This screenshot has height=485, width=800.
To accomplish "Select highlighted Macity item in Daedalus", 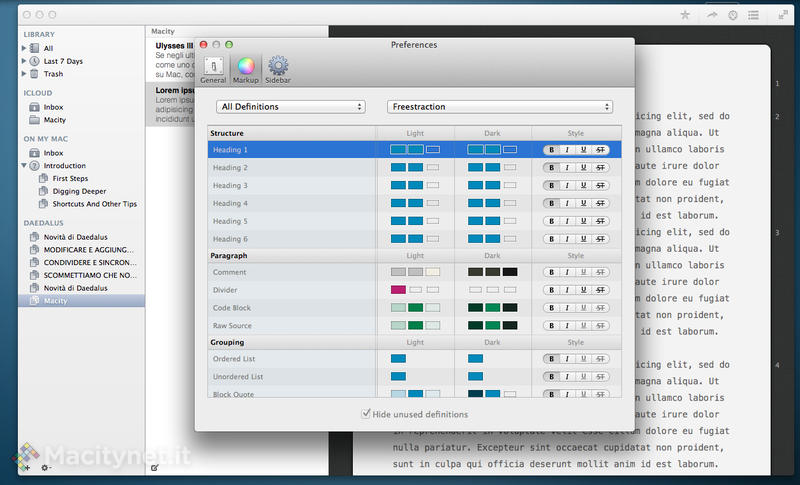I will point(82,301).
